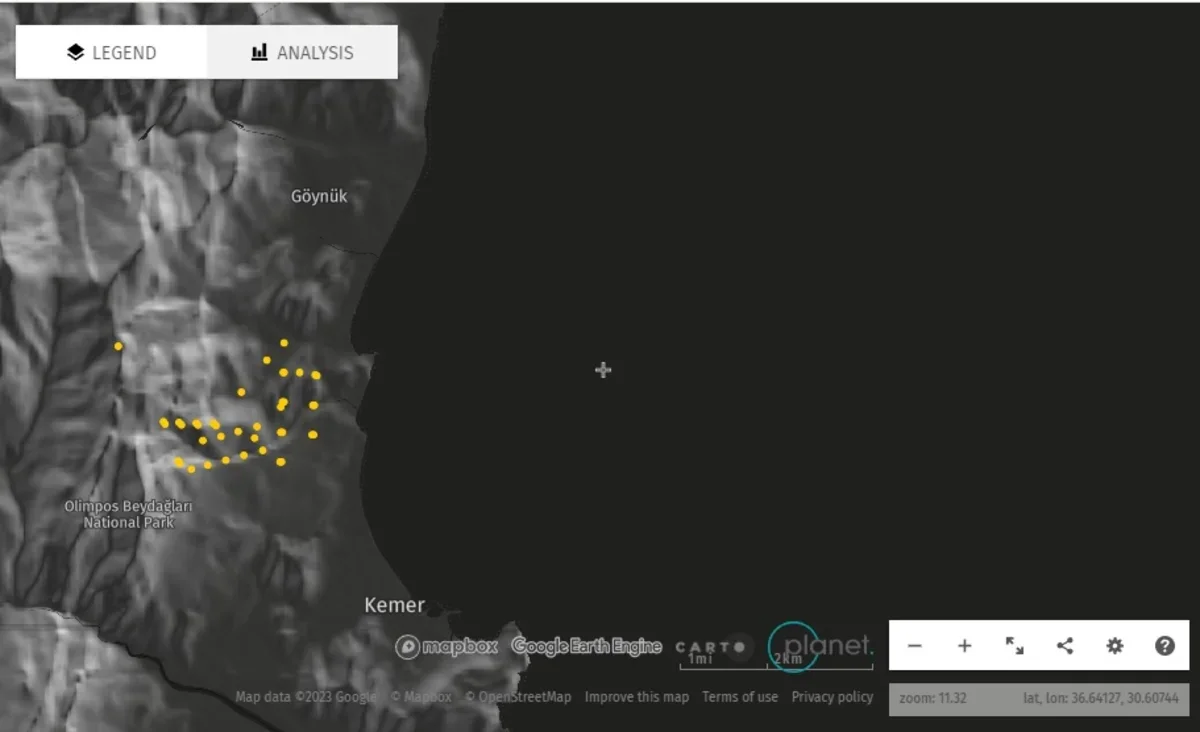Open the share map dialog
1200x732 pixels.
pos(1065,646)
